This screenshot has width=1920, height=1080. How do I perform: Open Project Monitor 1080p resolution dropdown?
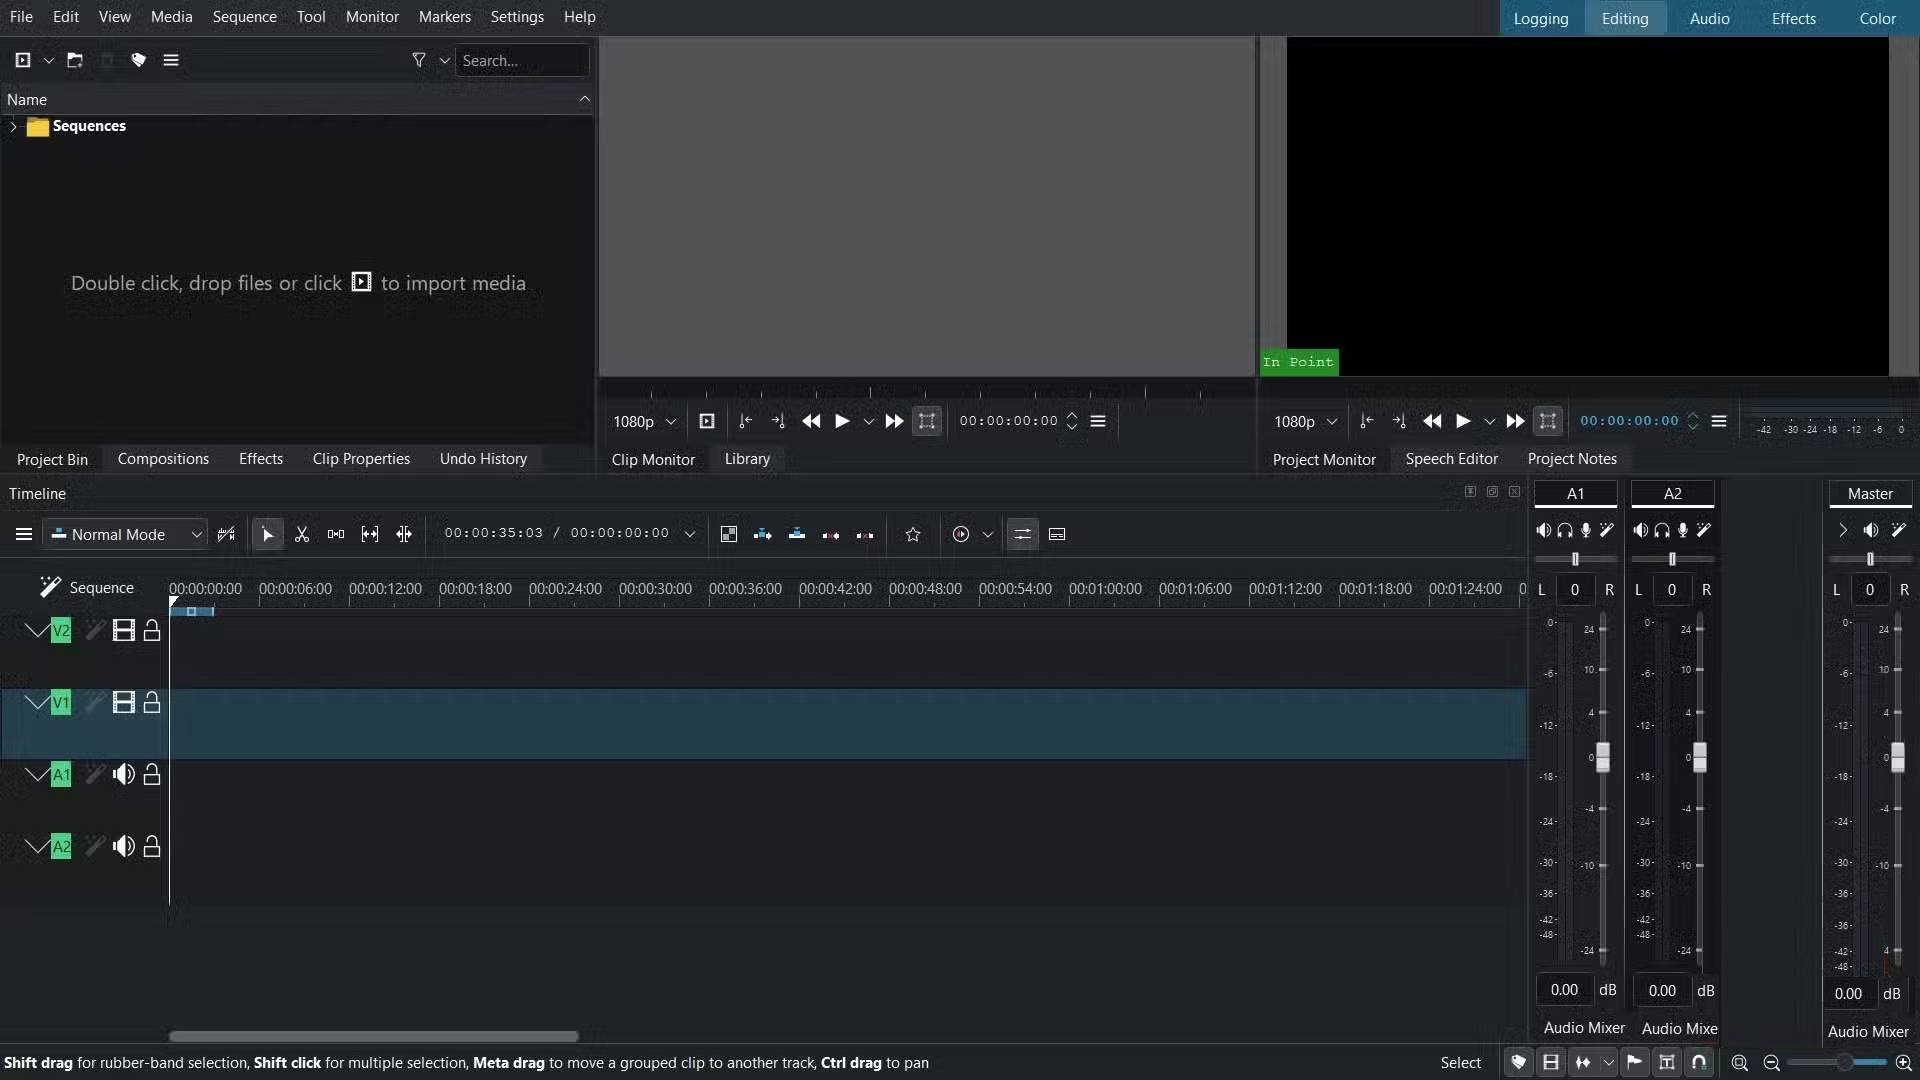(x=1305, y=421)
